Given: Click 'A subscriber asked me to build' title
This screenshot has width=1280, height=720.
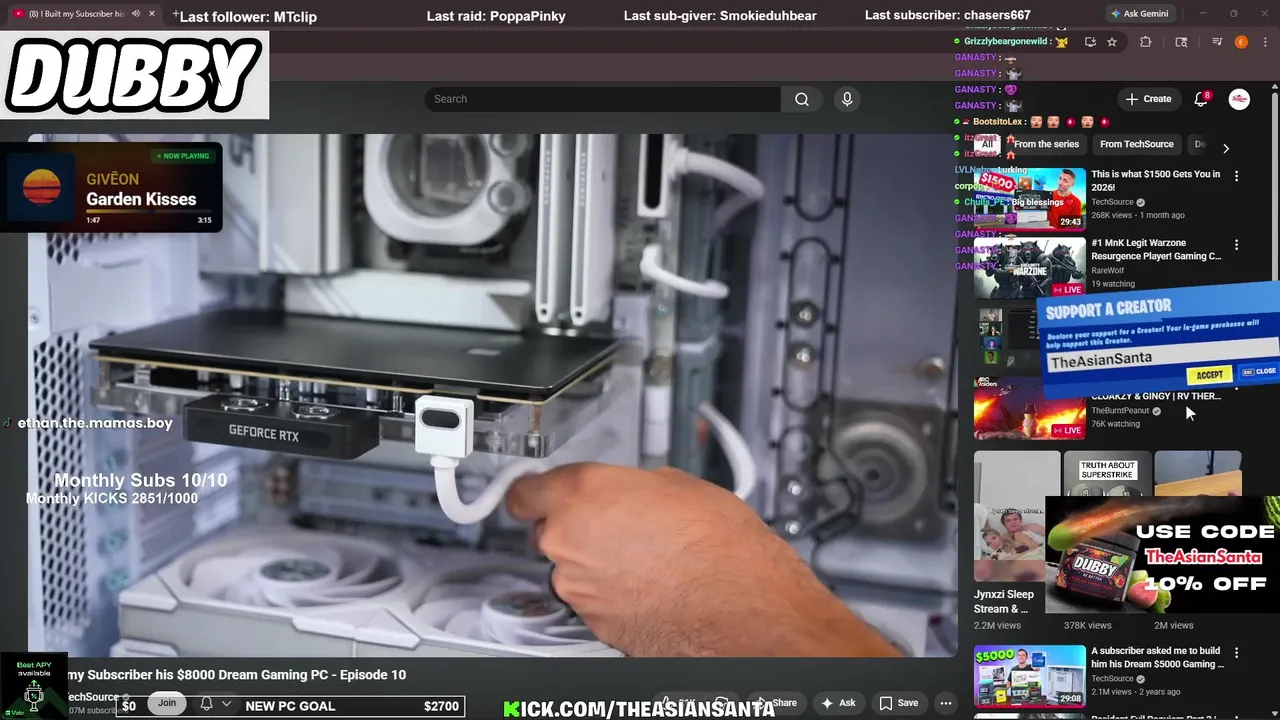Looking at the screenshot, I should coord(1157,658).
